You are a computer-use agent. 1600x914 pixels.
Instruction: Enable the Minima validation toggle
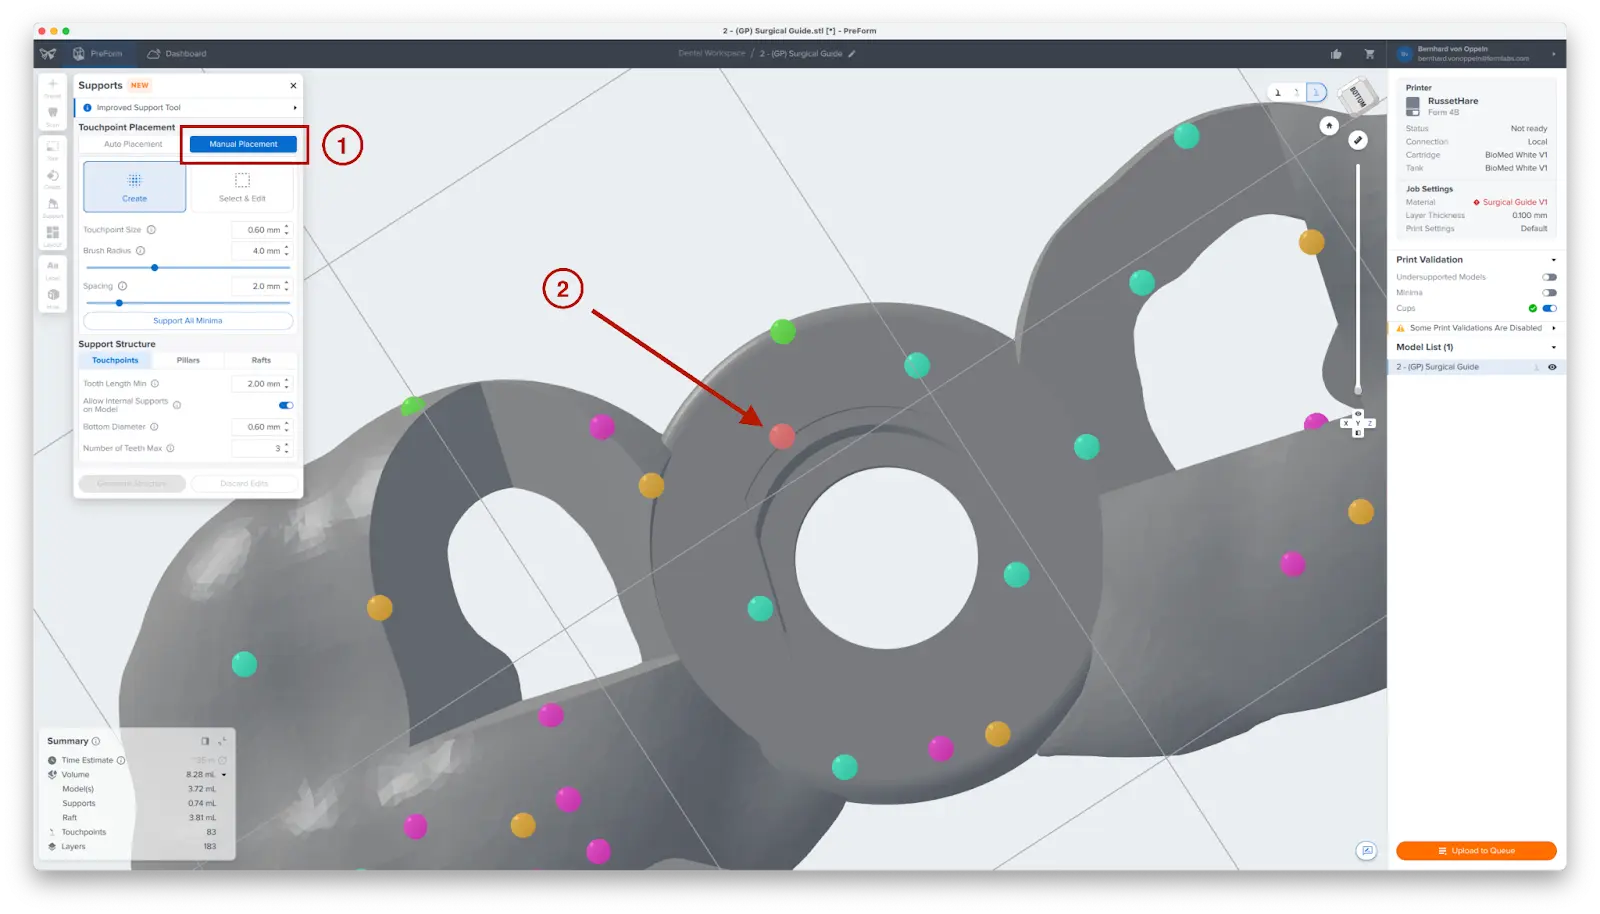coord(1550,292)
